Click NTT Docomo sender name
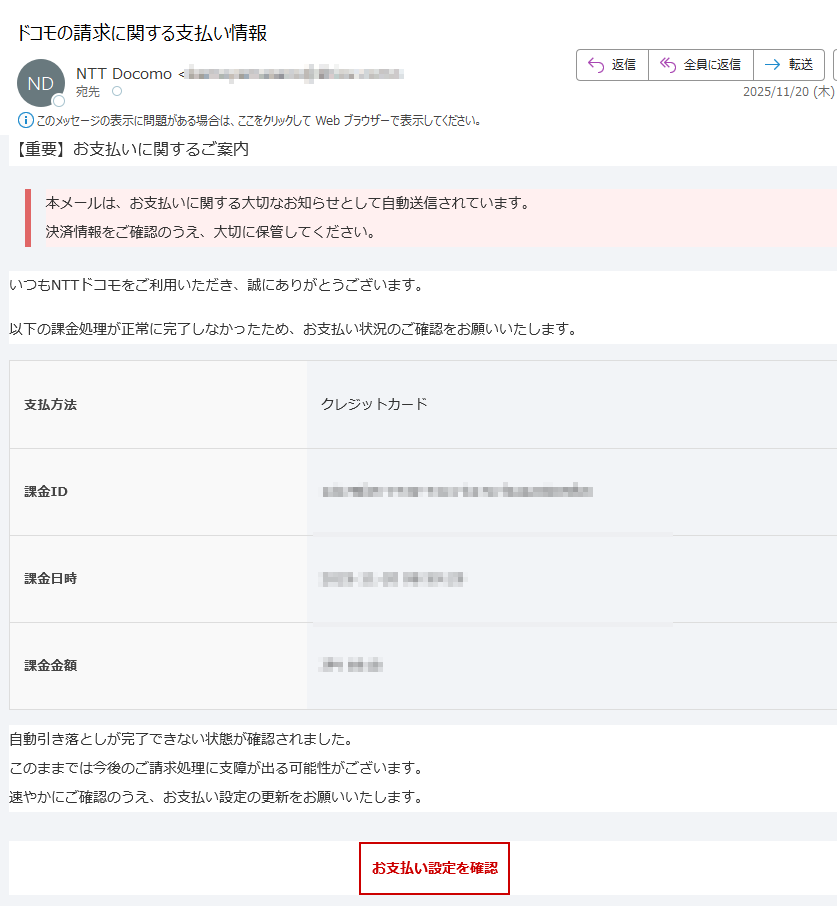The width and height of the screenshot is (837, 906). 123,74
